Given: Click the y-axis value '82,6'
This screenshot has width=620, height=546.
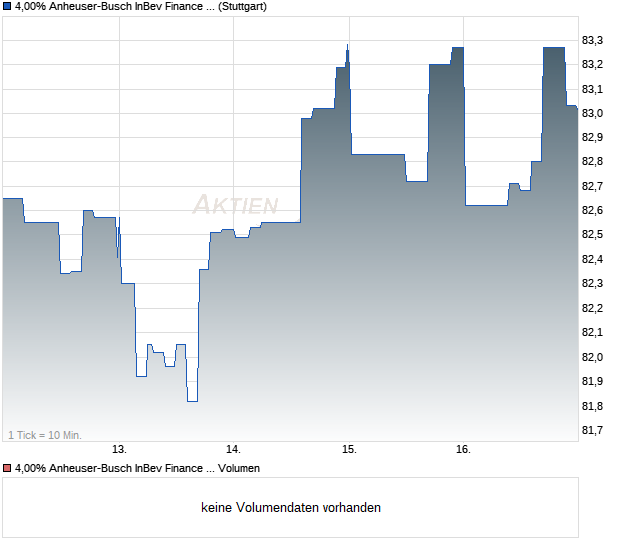Looking at the screenshot, I should pos(592,210).
